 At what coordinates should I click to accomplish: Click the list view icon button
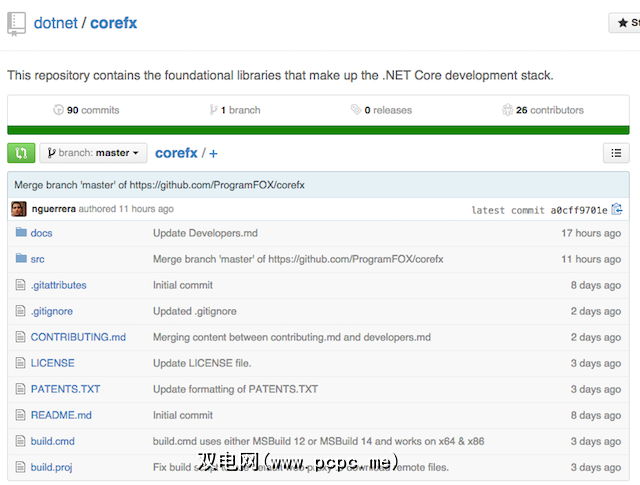coord(616,153)
